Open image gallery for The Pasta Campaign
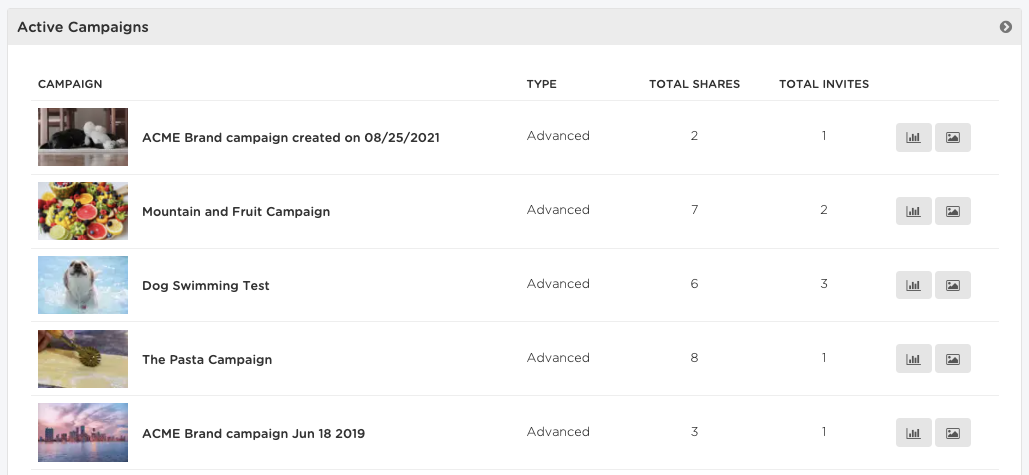The width and height of the screenshot is (1029, 475). coord(952,359)
